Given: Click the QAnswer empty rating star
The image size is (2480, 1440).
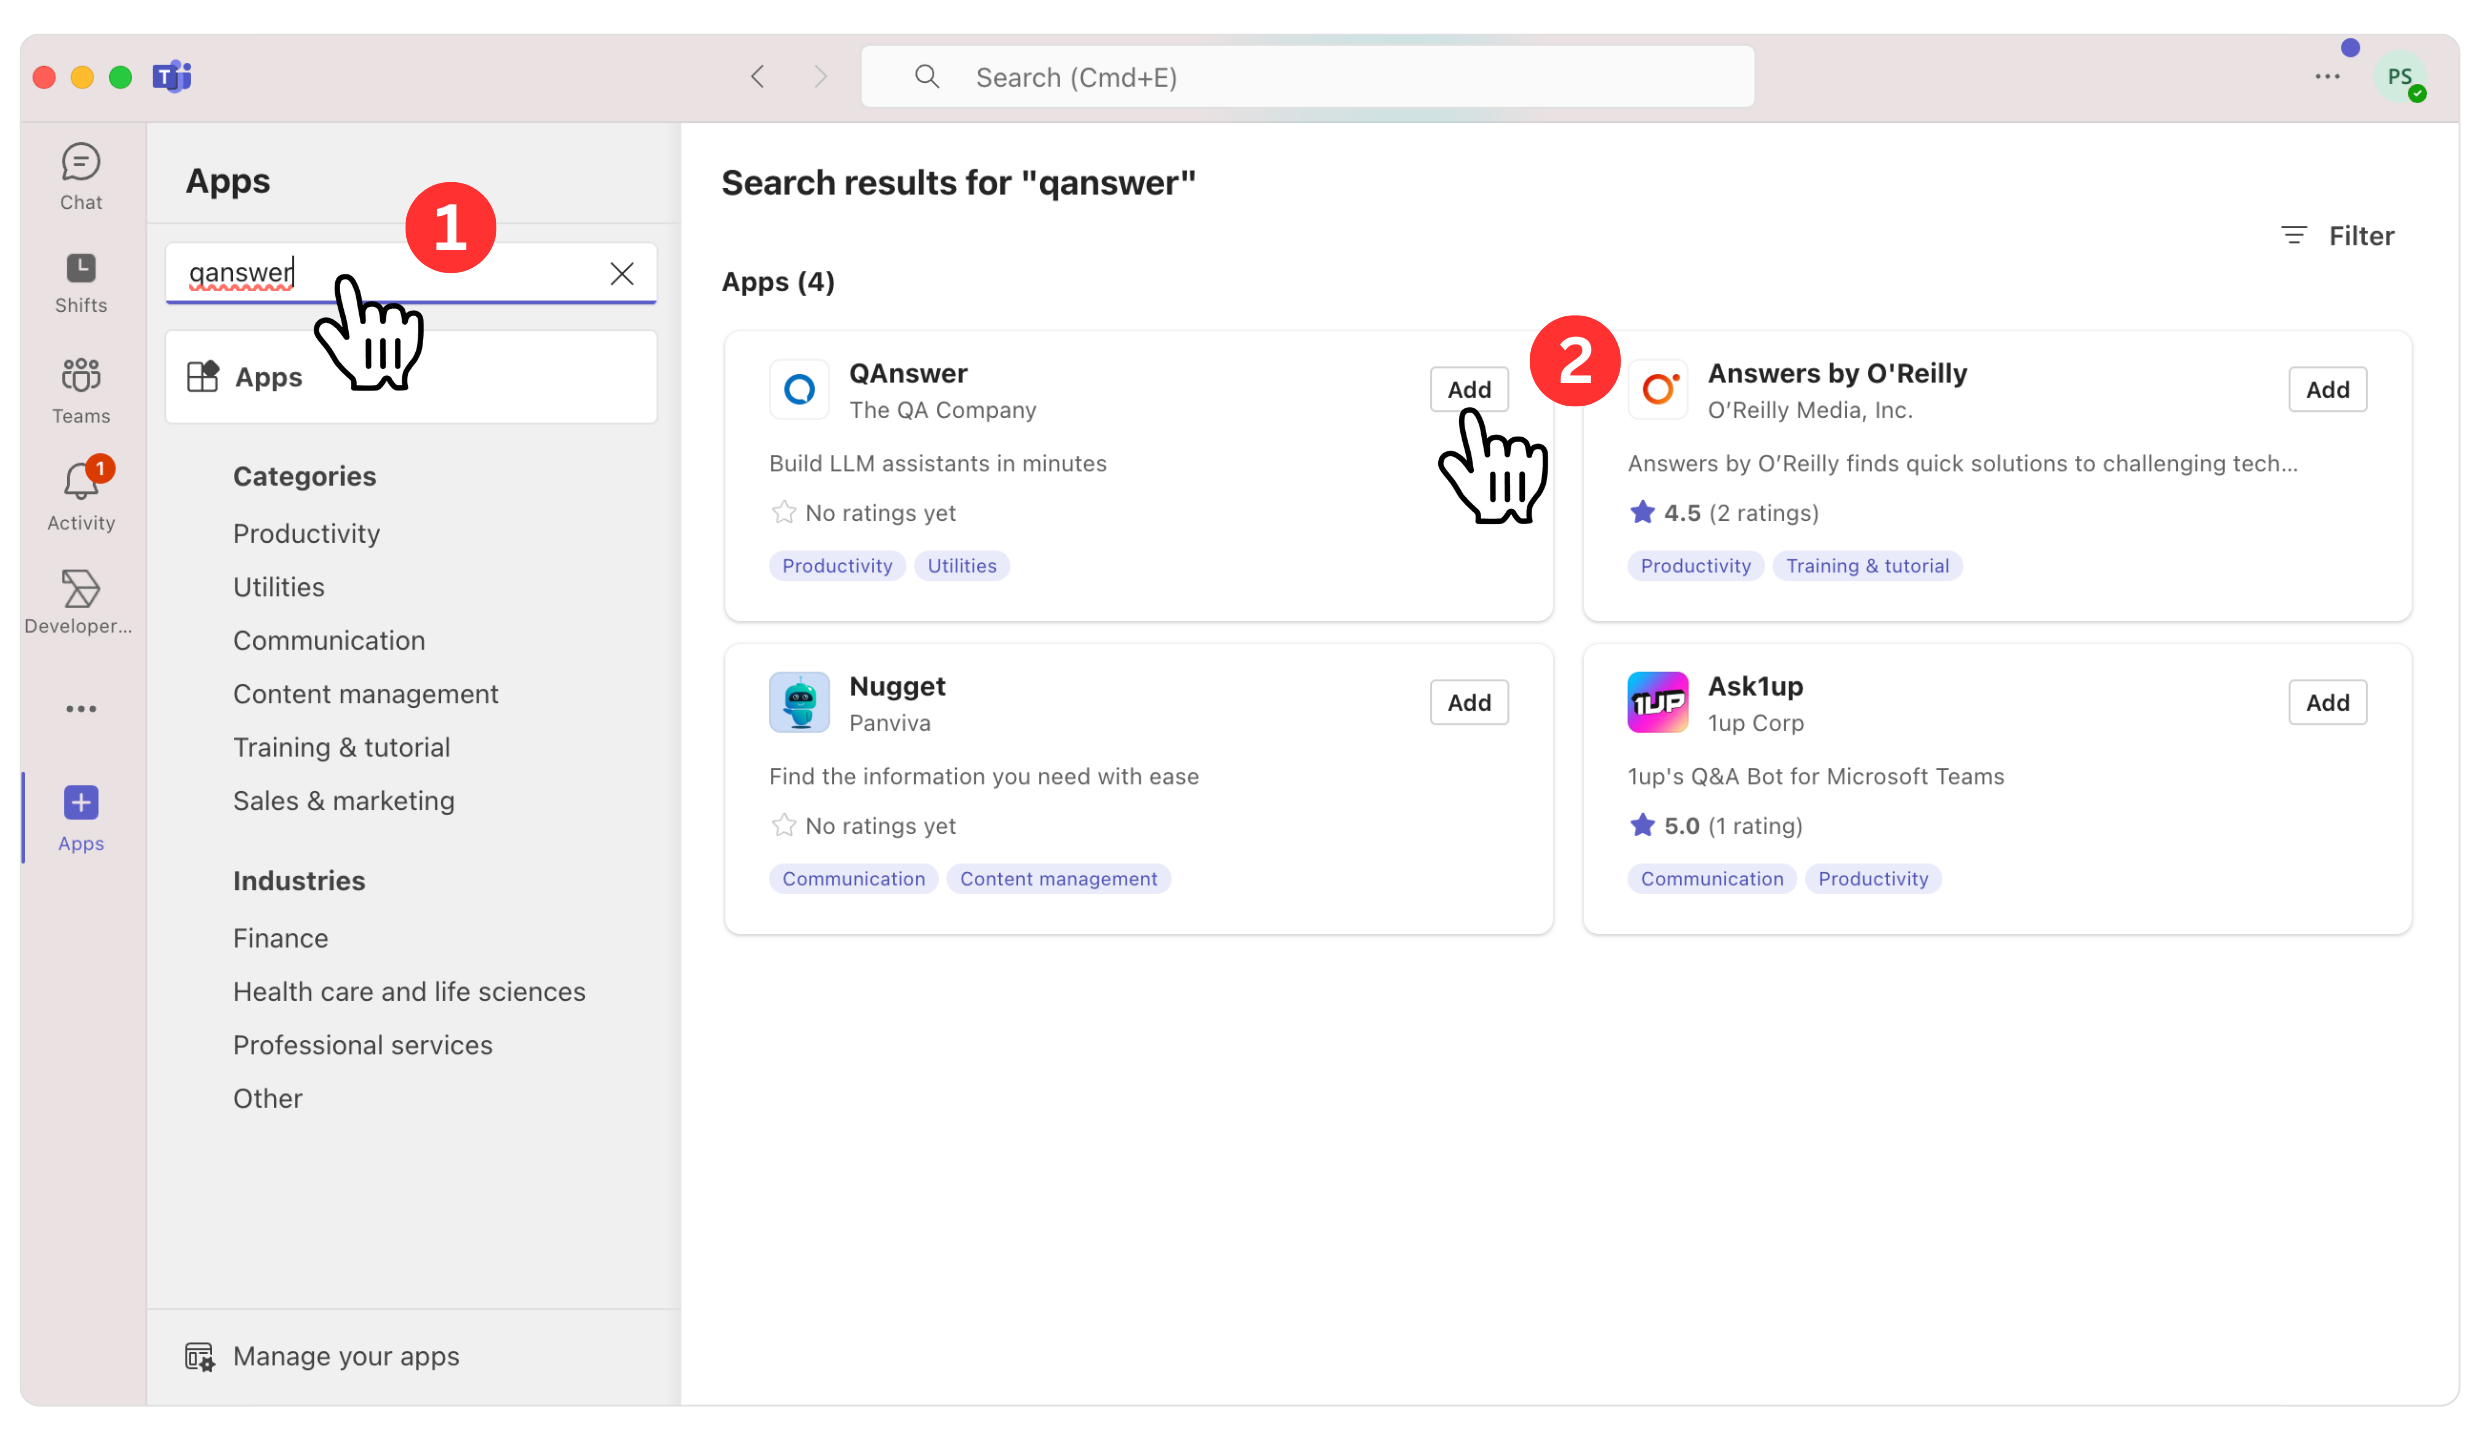Looking at the screenshot, I should [x=784, y=513].
